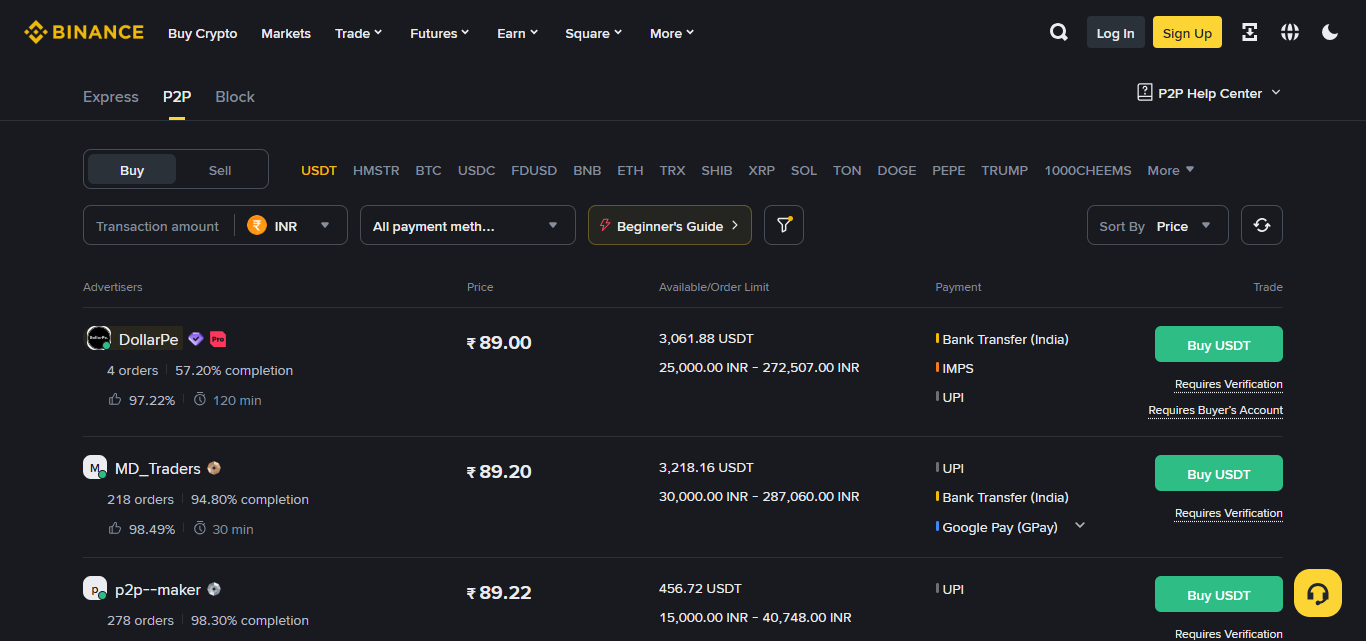Click the Transaction amount input field
This screenshot has width=1366, height=641.
(157, 225)
